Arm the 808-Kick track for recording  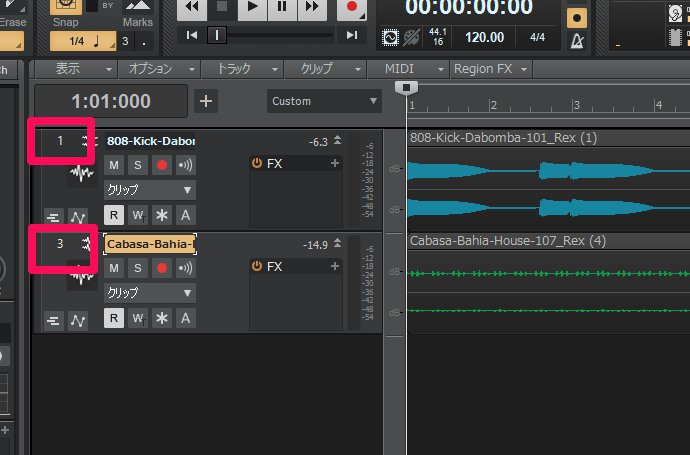(x=162, y=165)
